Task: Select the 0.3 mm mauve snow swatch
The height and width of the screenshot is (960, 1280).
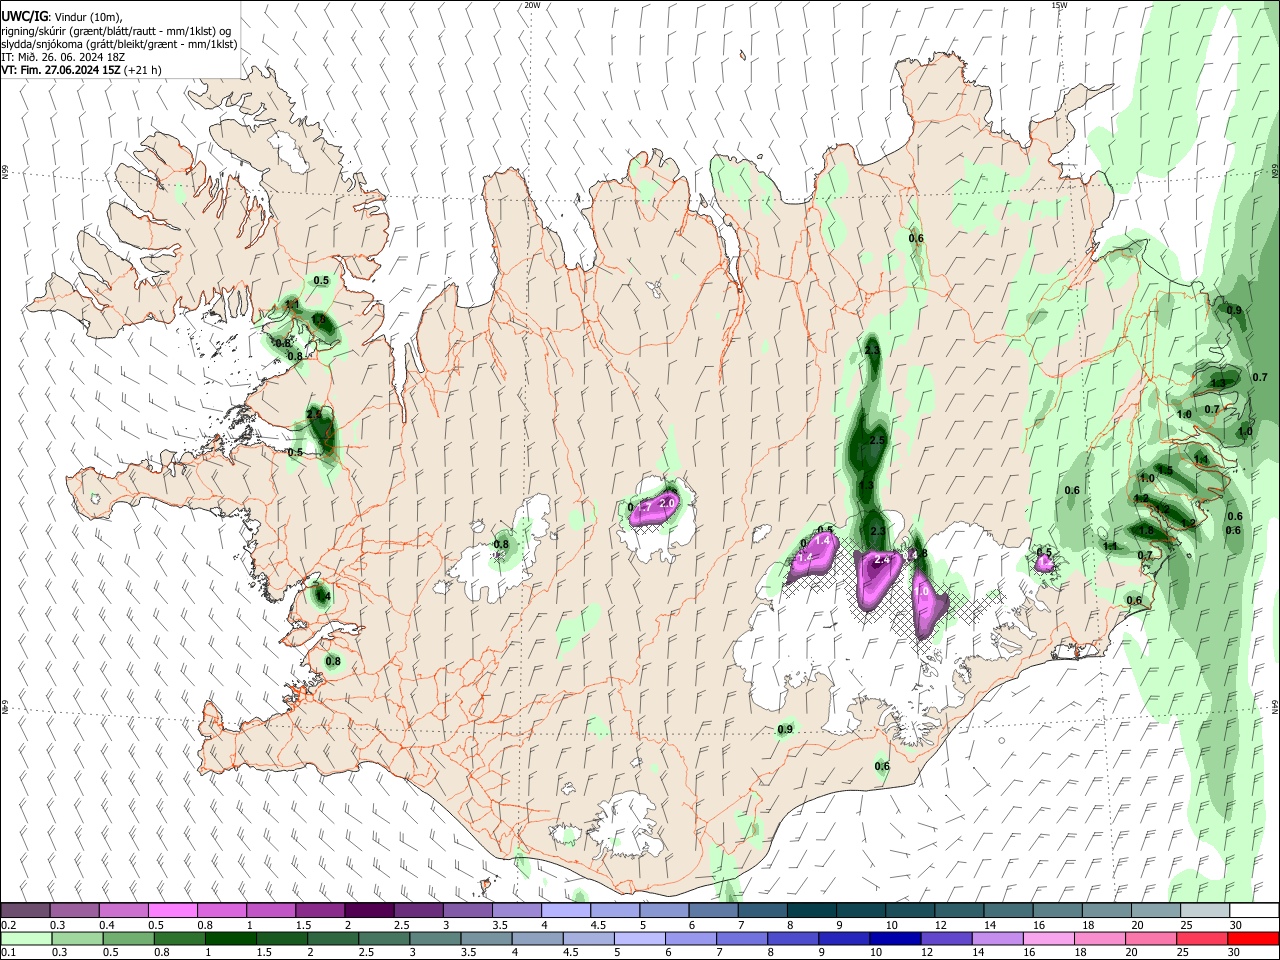Action: 74,910
